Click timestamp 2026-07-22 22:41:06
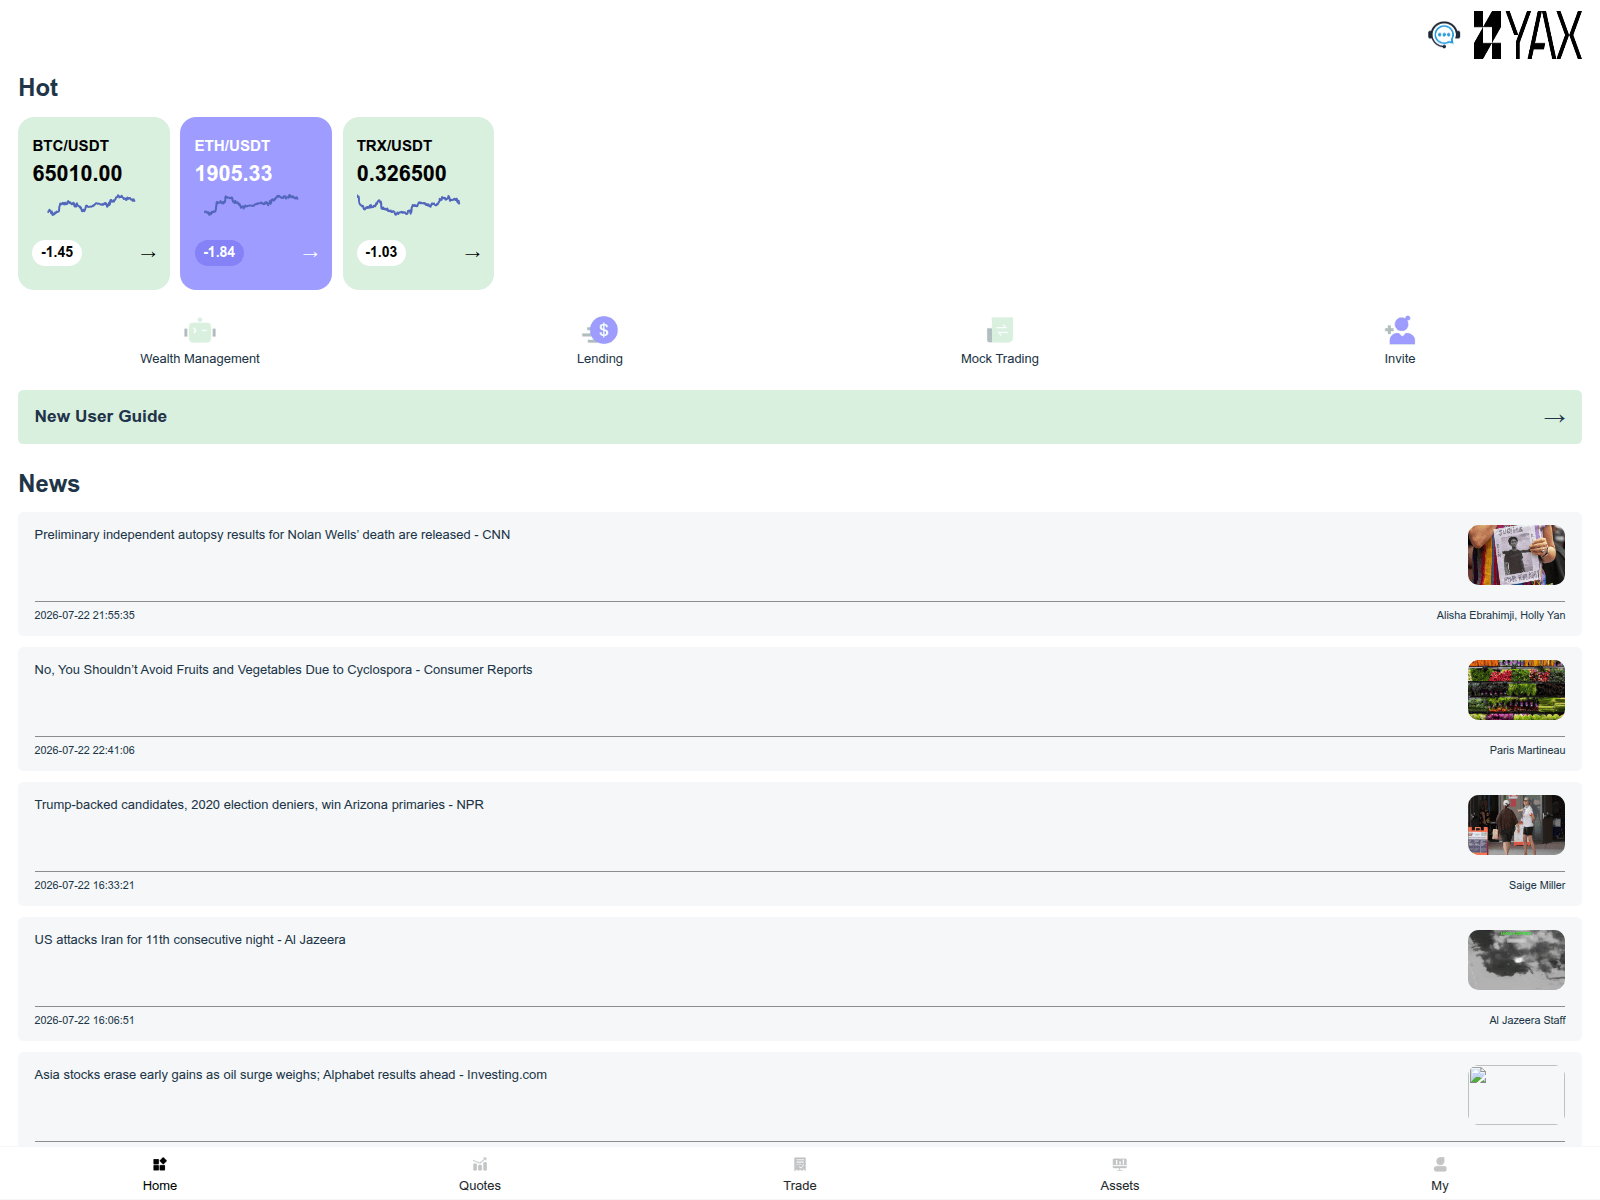 pyautogui.click(x=85, y=751)
